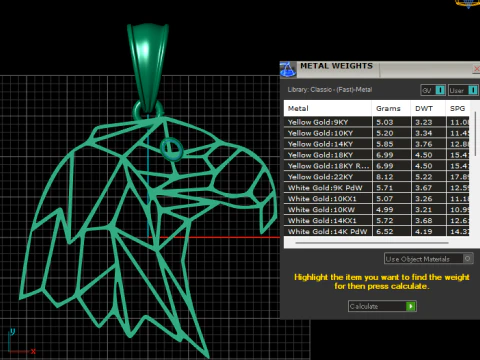Viewport: 480px width, 360px height.
Task: Click the Calculate button
Action: [382, 306]
